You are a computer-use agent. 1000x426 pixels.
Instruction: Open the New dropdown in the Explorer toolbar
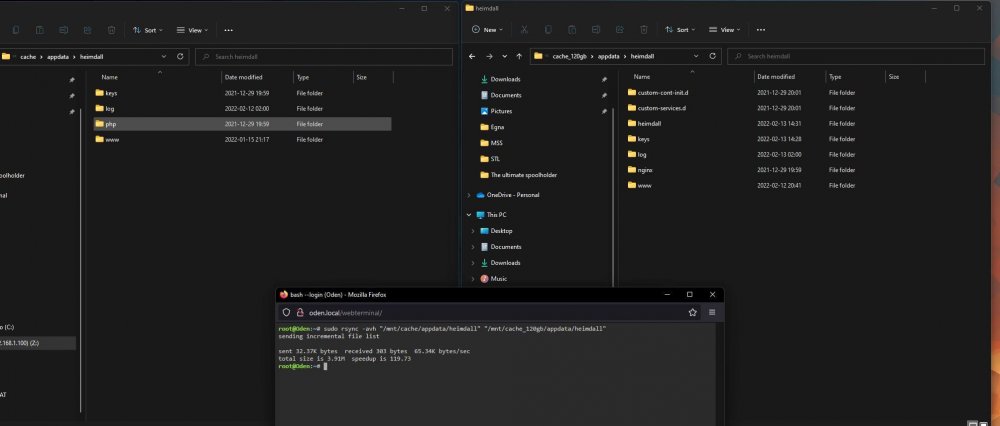[487, 29]
